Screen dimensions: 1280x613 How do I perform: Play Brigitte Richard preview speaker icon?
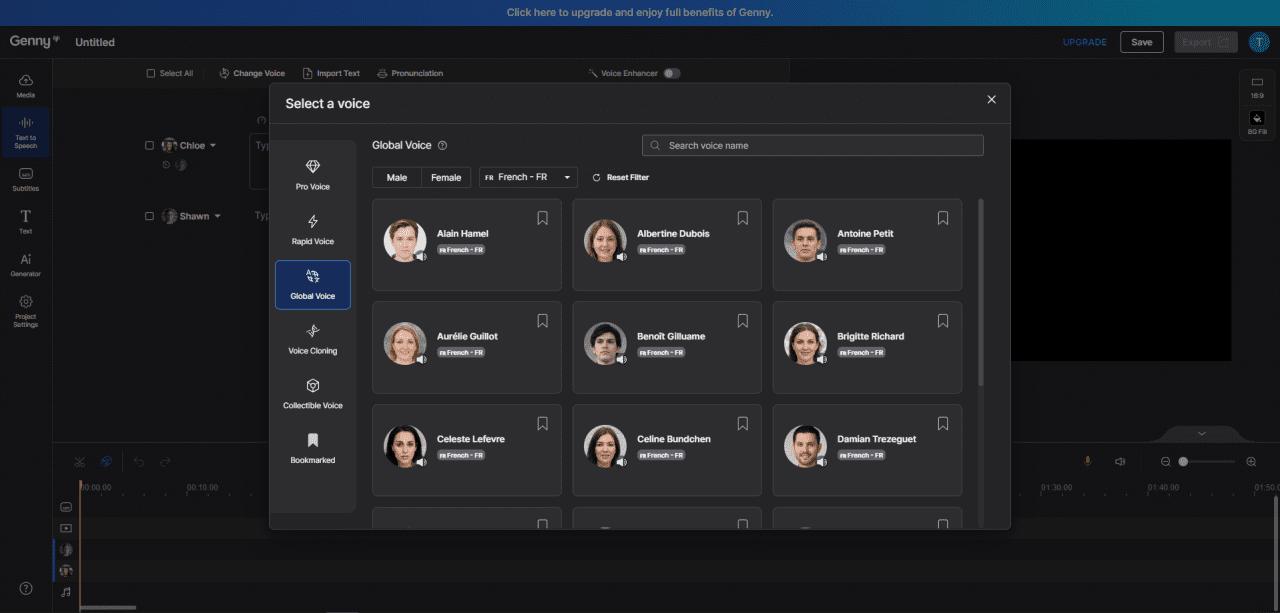coord(821,360)
